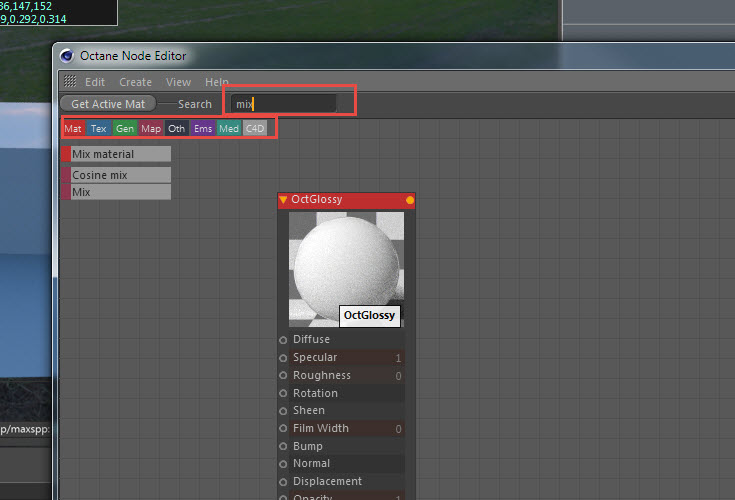This screenshot has width=735, height=500.
Task: Toggle the Map filter button
Action: click(x=151, y=128)
